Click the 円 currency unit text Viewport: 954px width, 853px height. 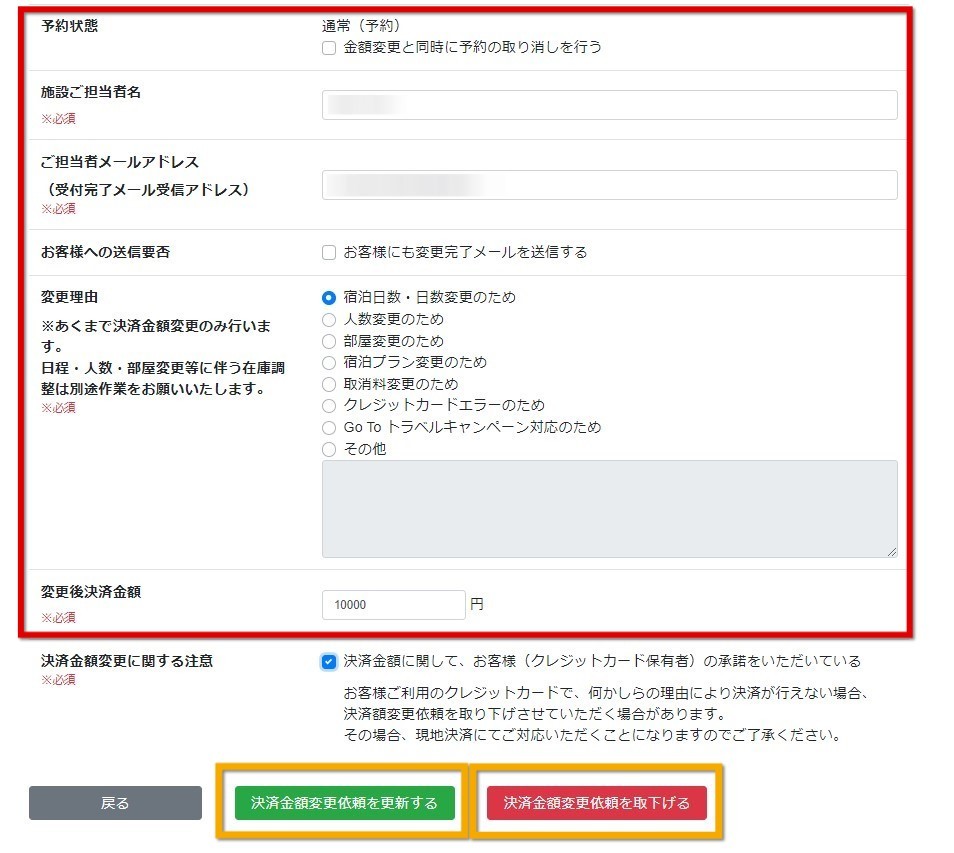tap(477, 604)
